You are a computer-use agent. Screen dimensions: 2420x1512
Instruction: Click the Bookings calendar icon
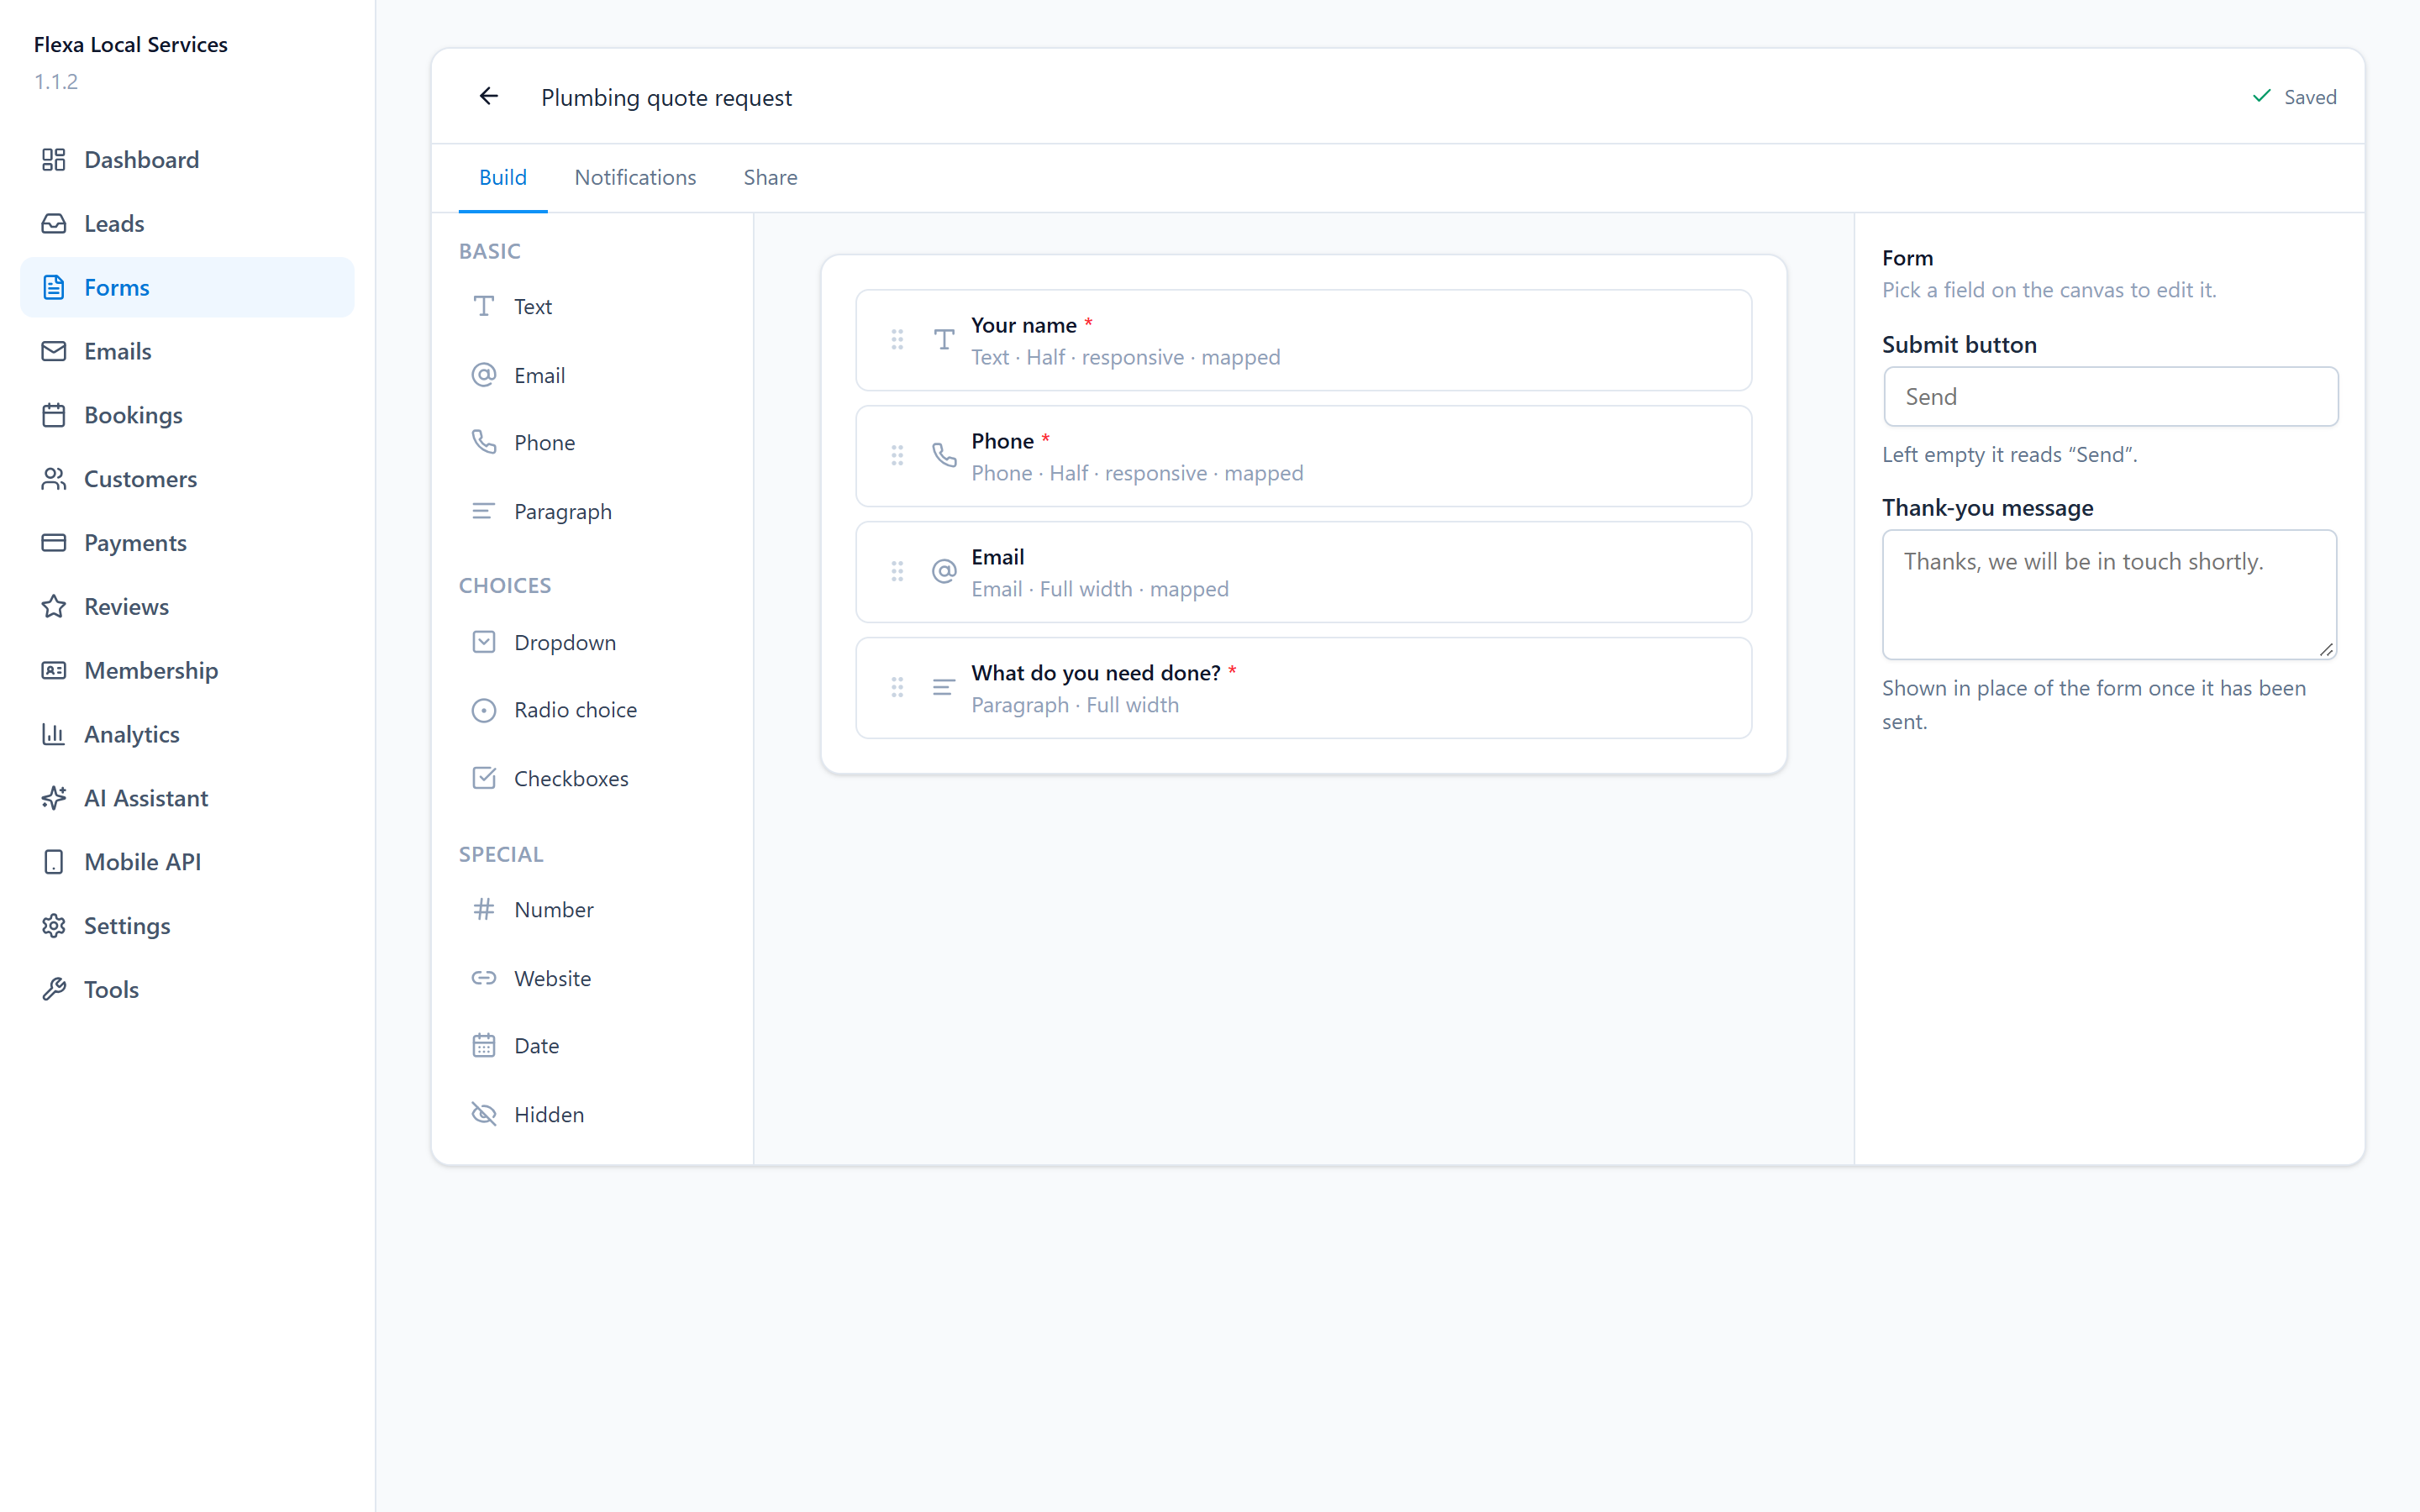pyautogui.click(x=54, y=415)
